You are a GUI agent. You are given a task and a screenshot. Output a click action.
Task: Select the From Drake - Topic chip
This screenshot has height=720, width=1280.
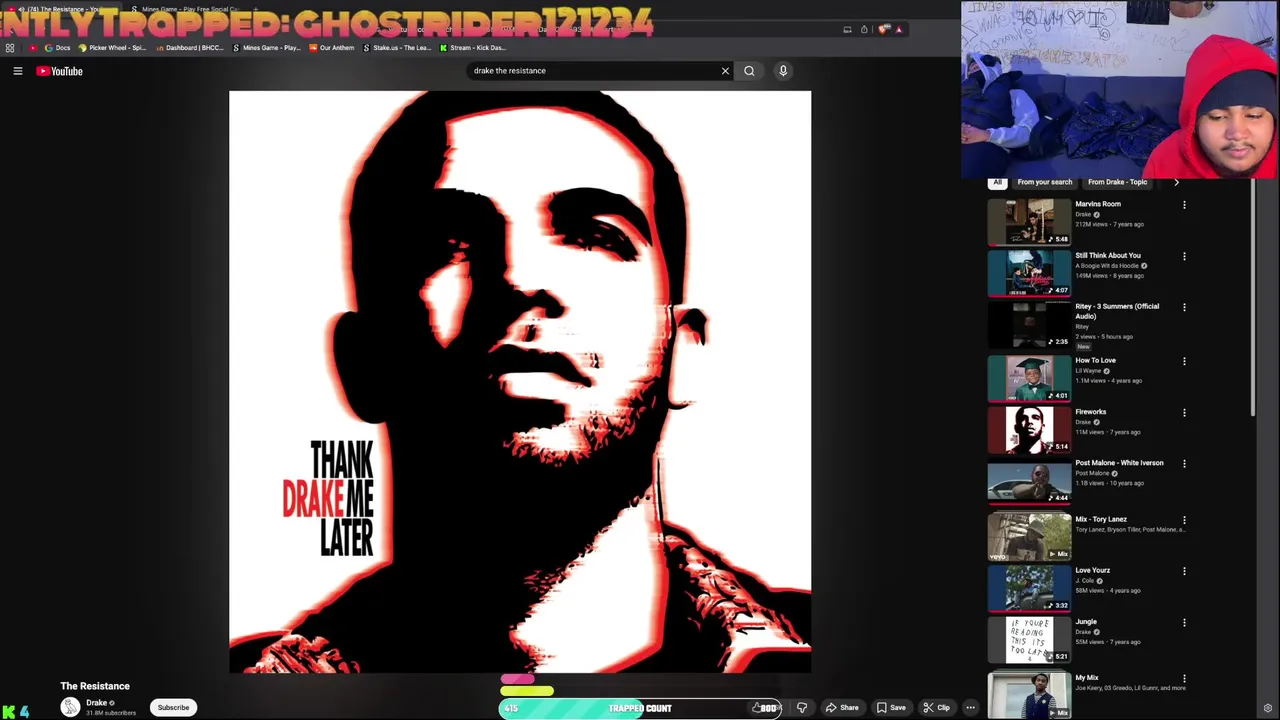(x=1117, y=182)
